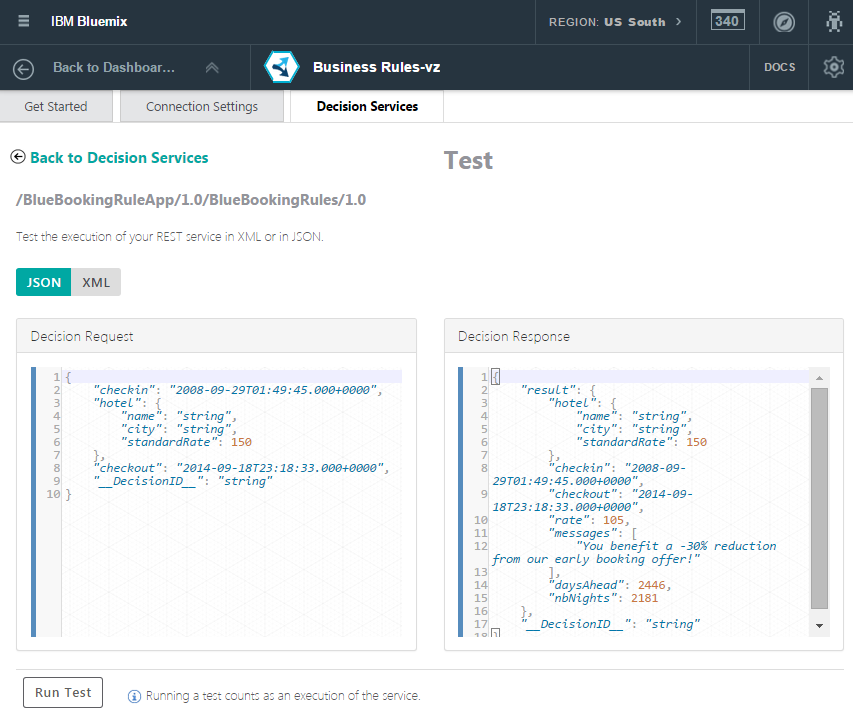Screen dimensions: 853x712
Task: Go back to Dashboard link
Action: click(114, 67)
